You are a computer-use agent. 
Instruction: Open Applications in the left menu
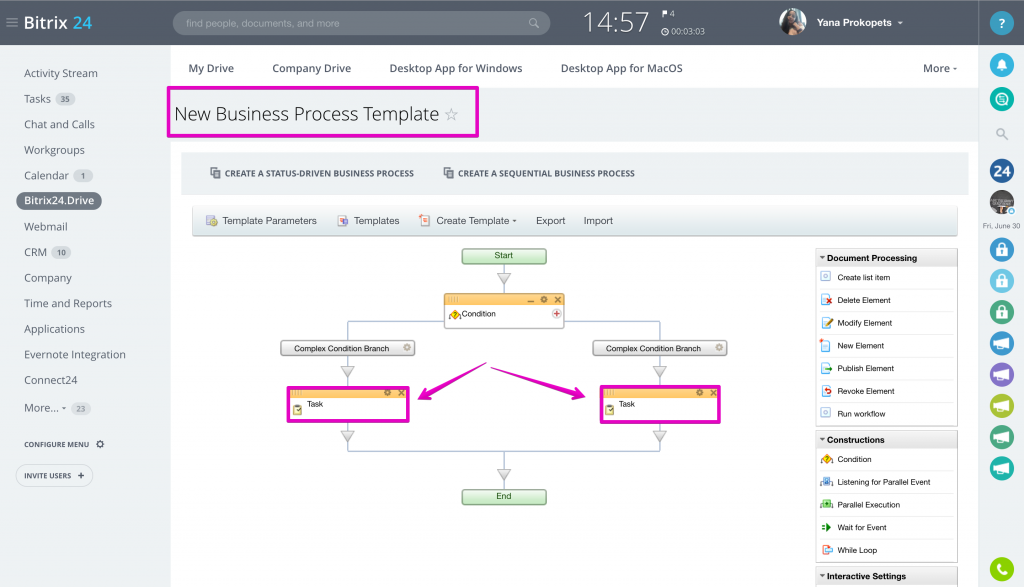54,328
